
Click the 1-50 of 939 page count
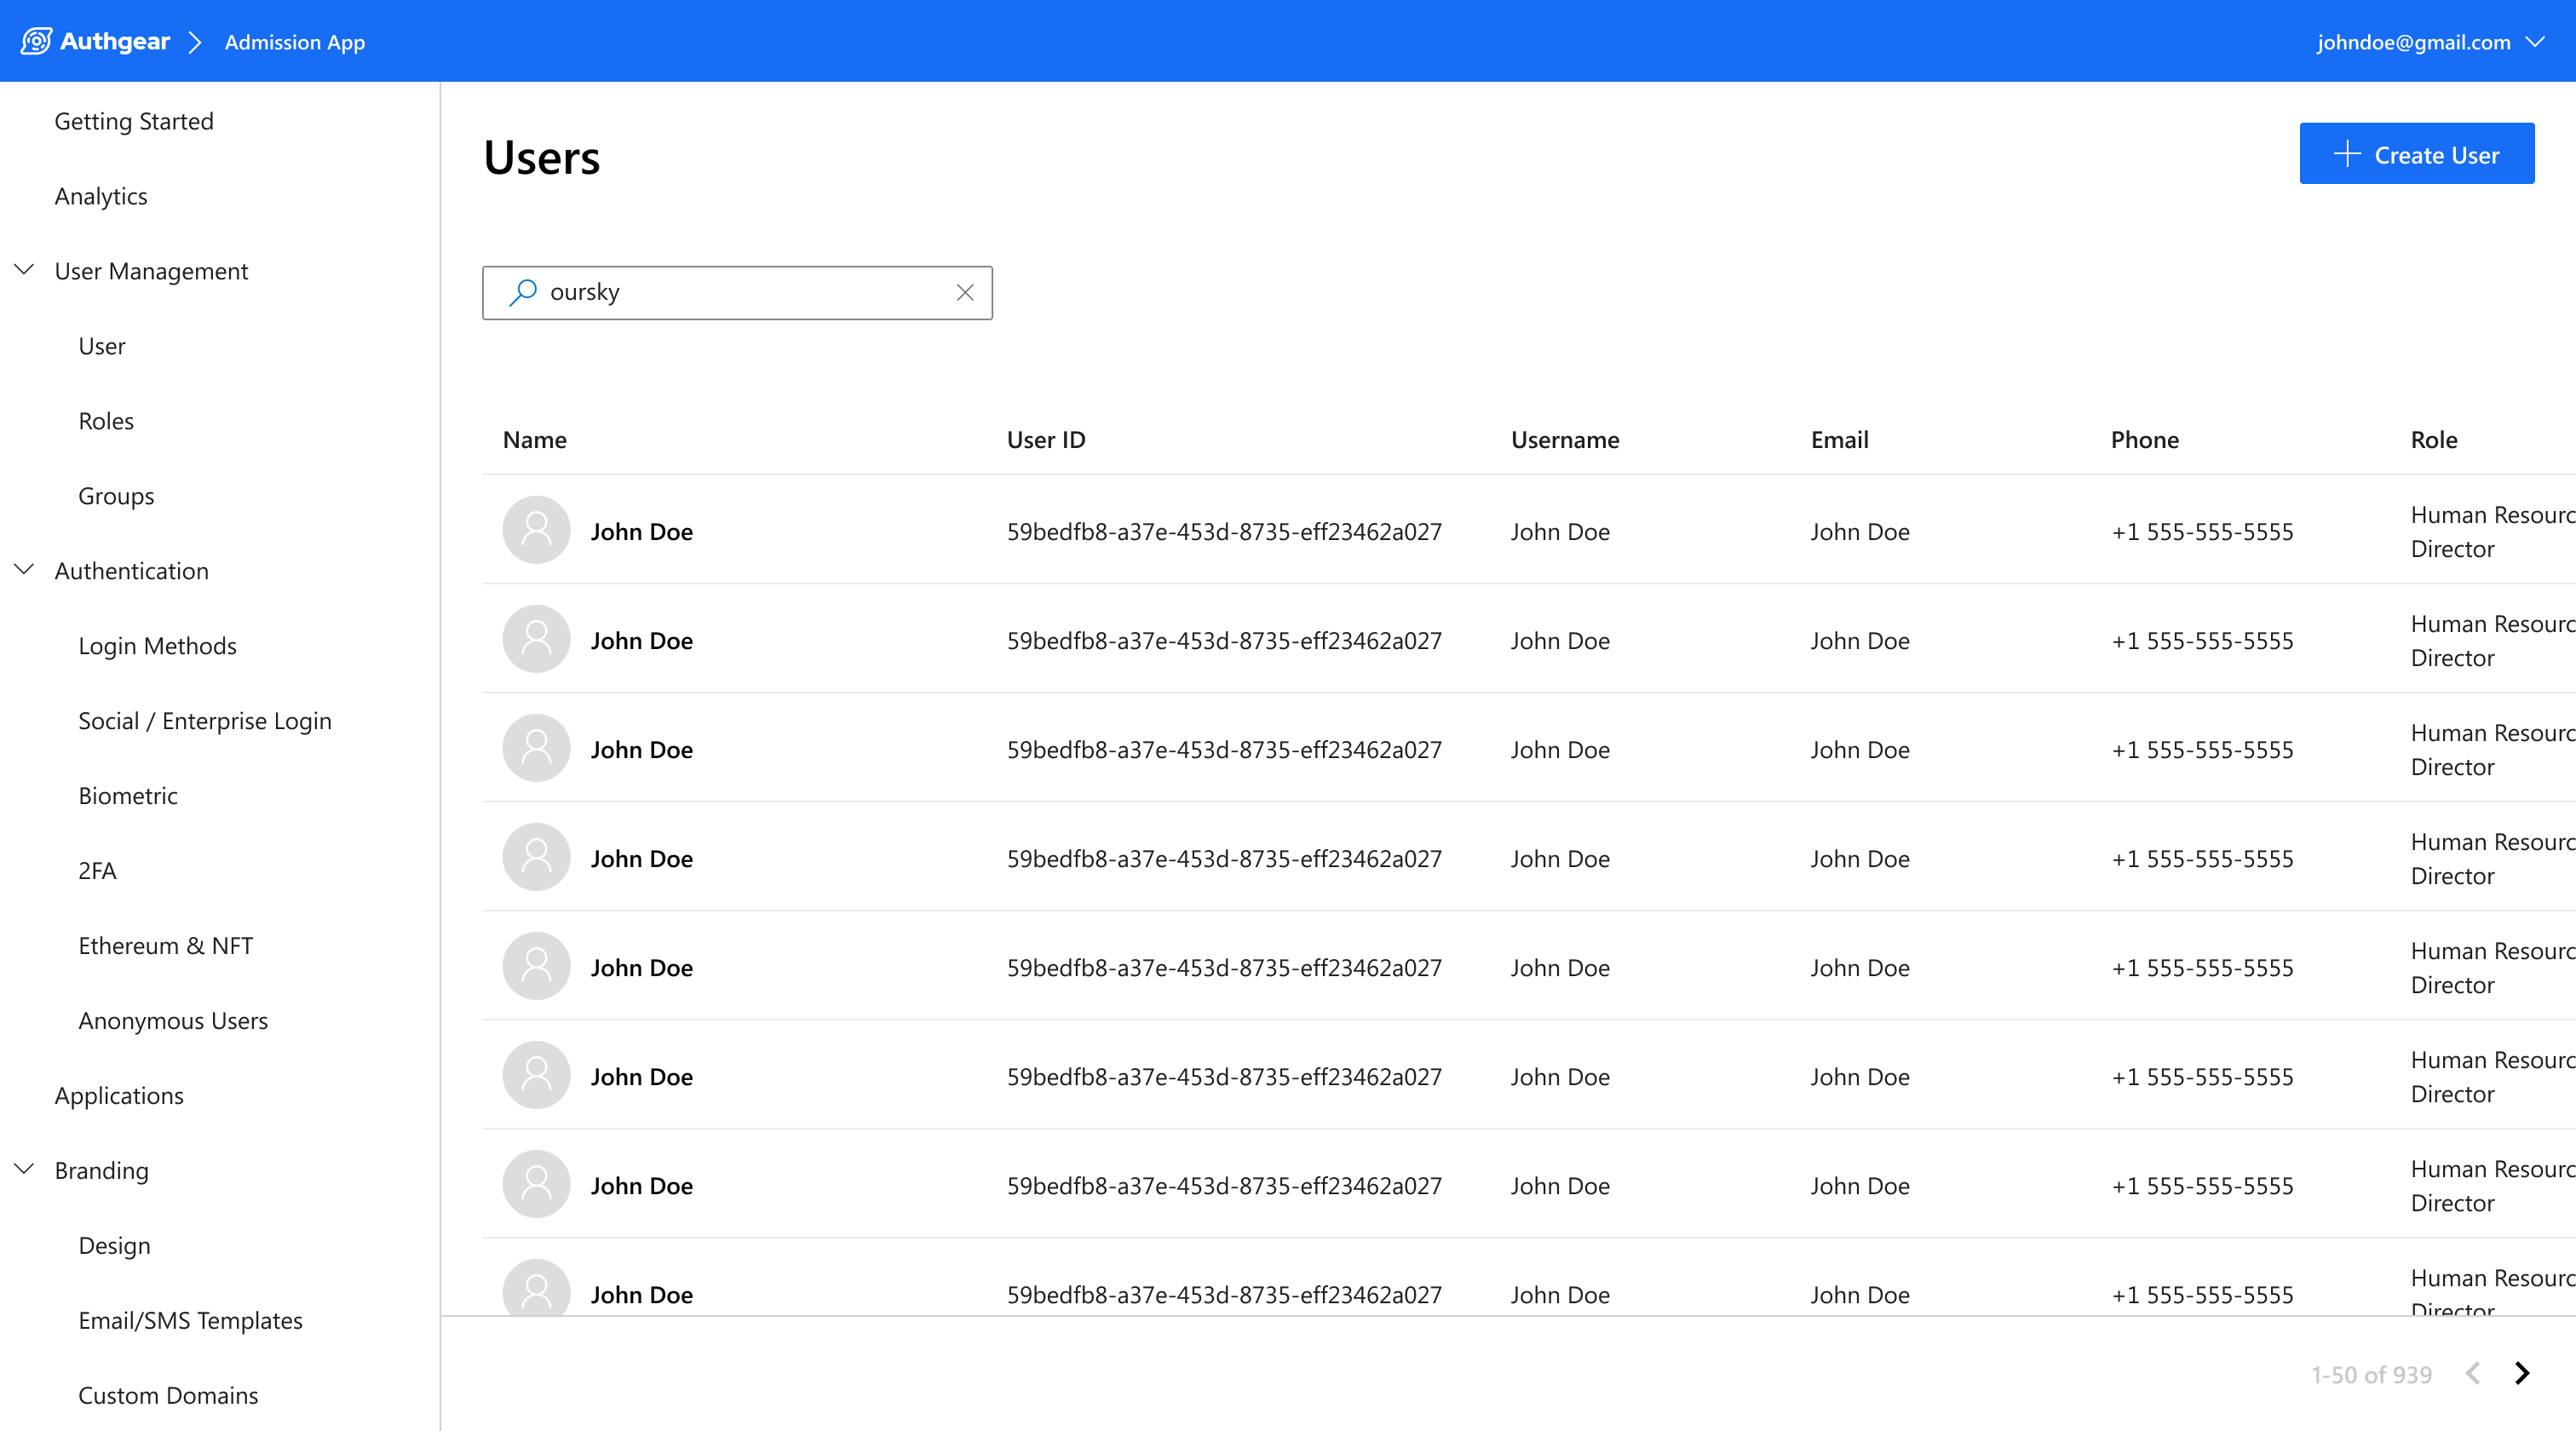coord(2371,1374)
